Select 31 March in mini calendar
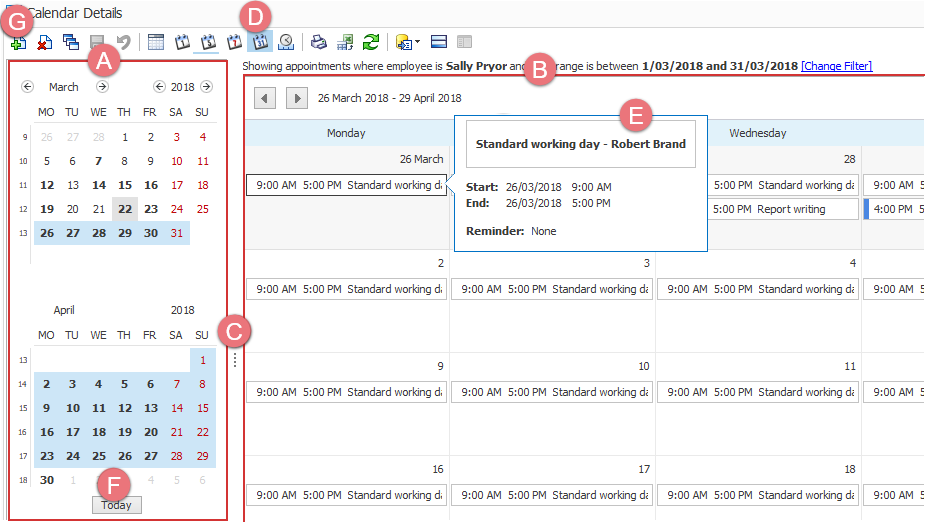925x522 pixels. pyautogui.click(x=177, y=233)
